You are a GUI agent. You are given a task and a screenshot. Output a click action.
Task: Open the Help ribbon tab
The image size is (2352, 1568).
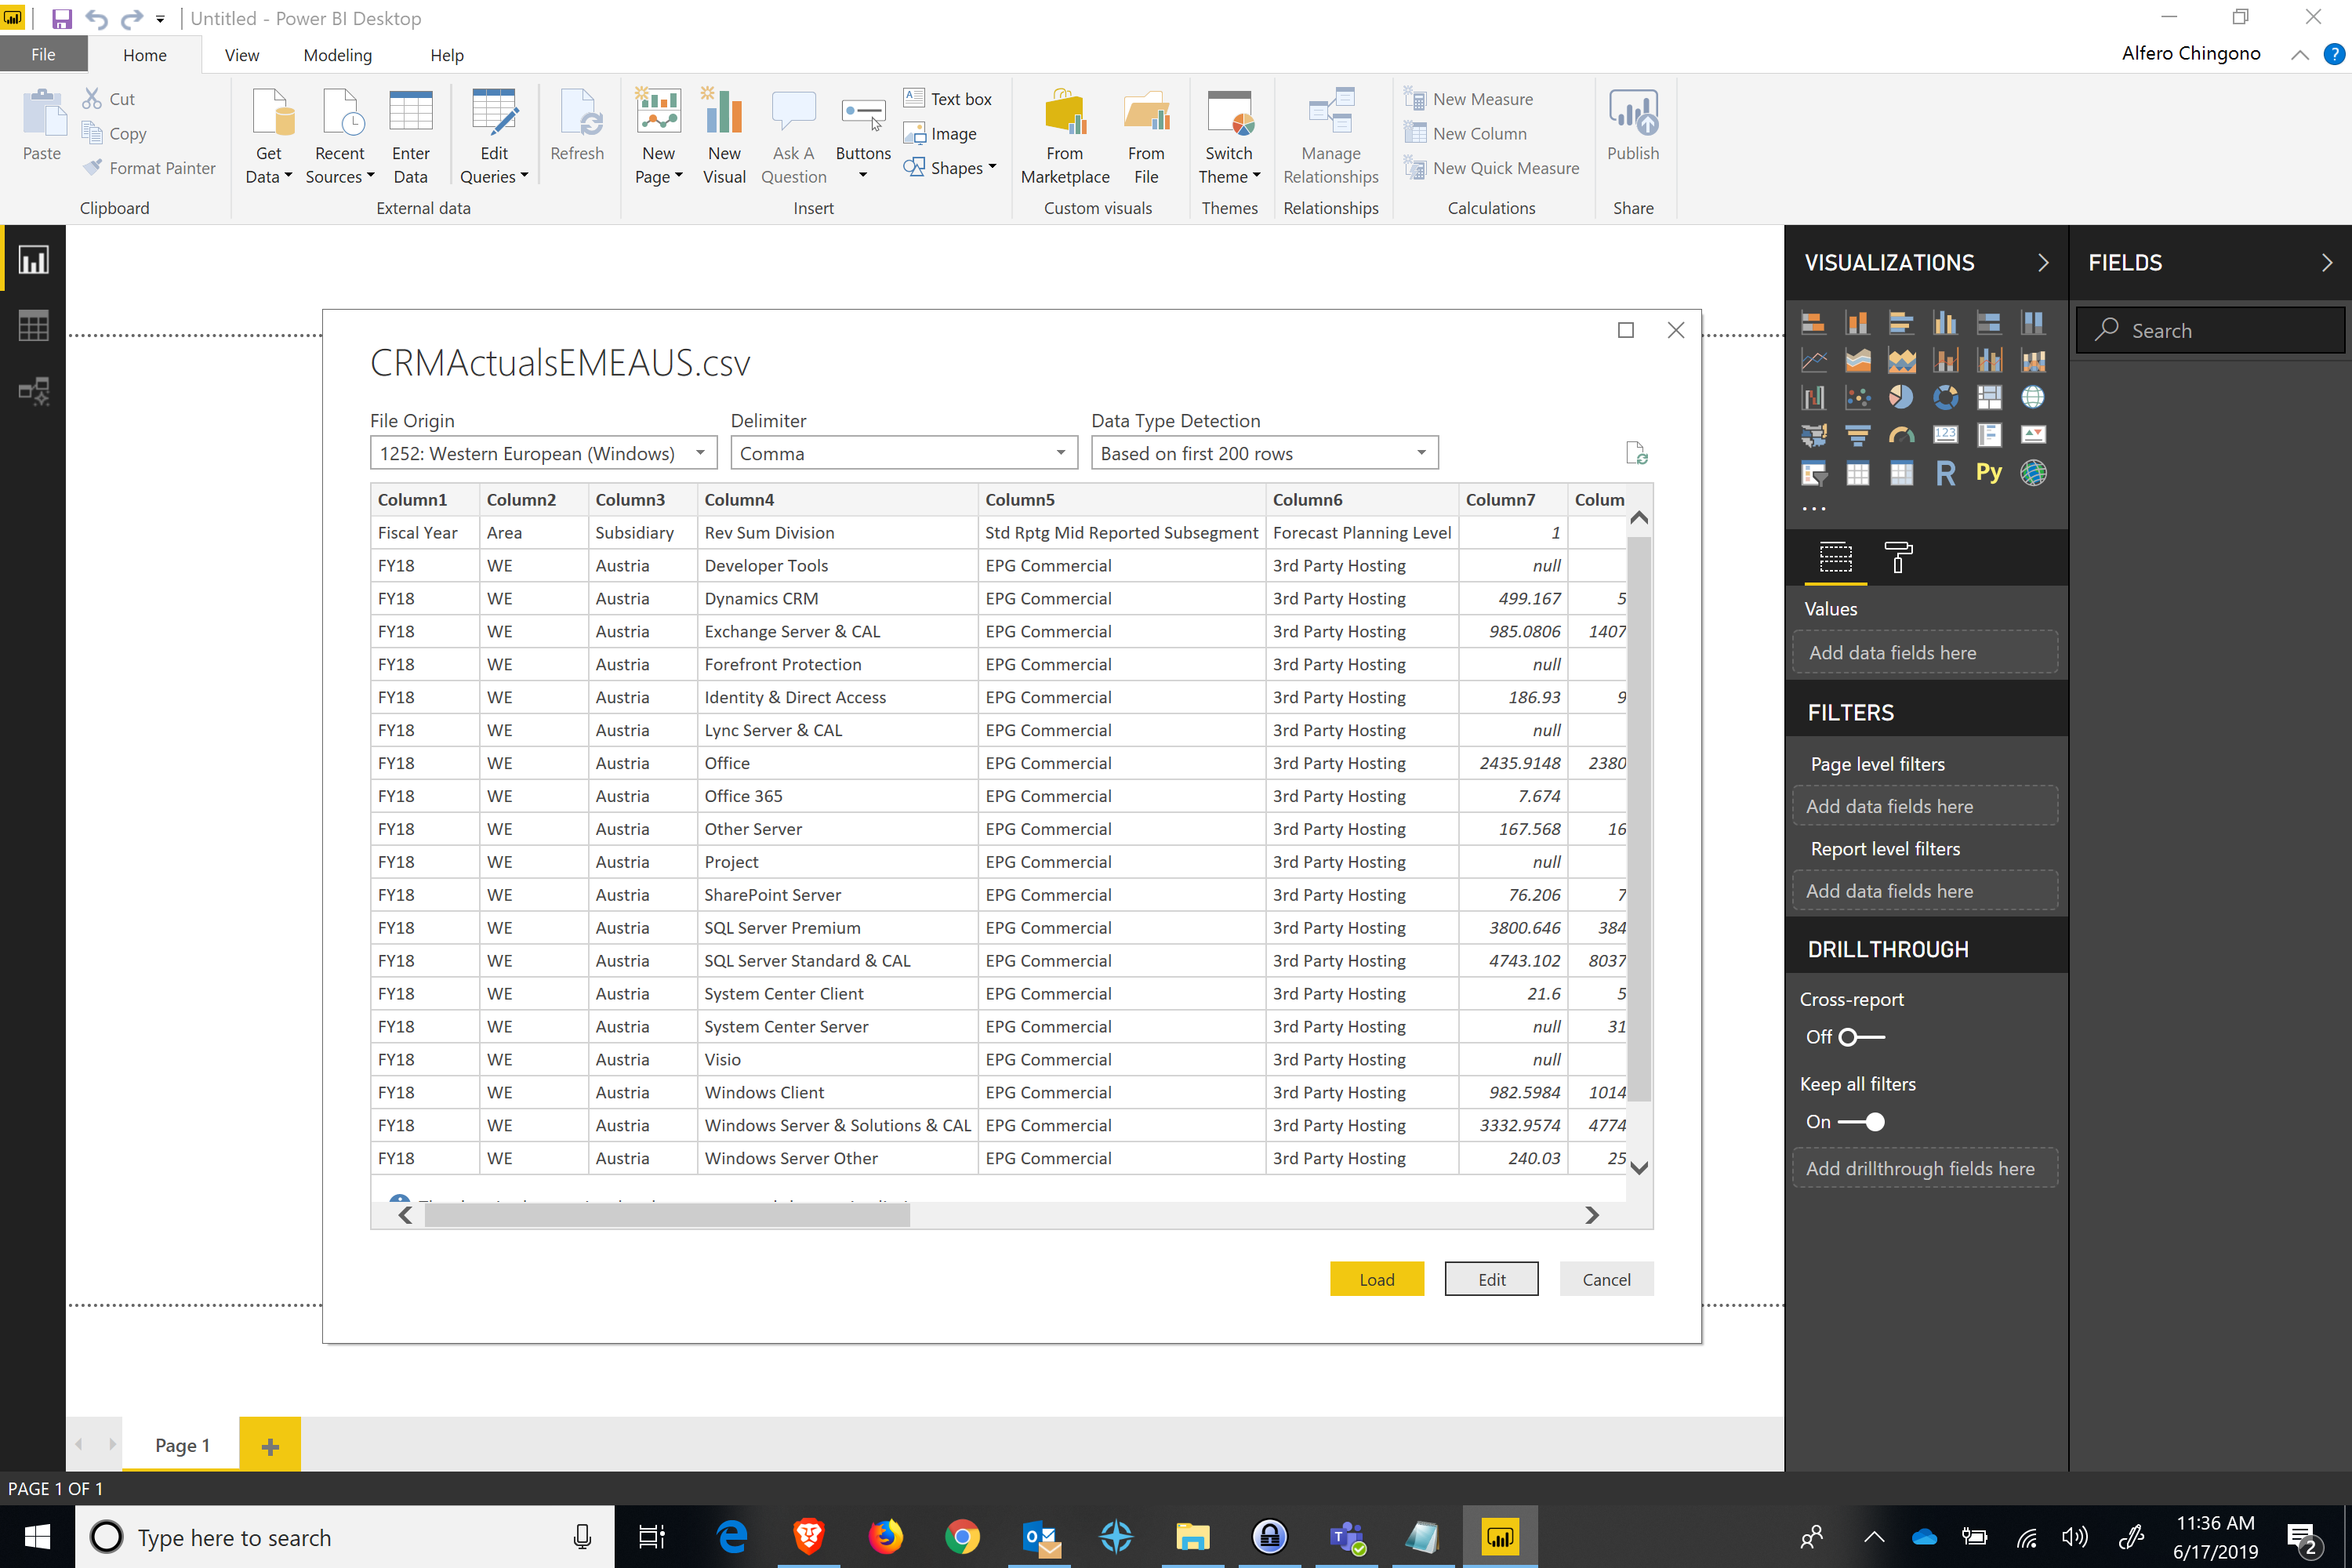[x=446, y=55]
